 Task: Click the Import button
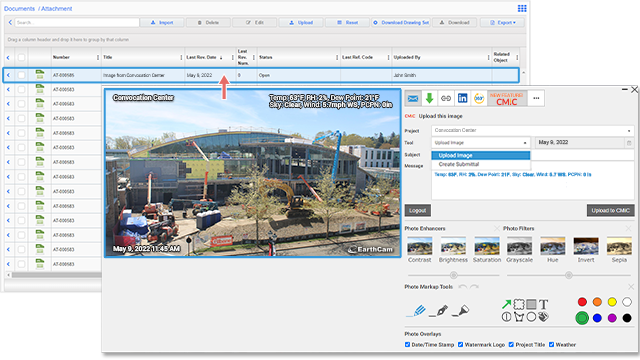click(162, 23)
